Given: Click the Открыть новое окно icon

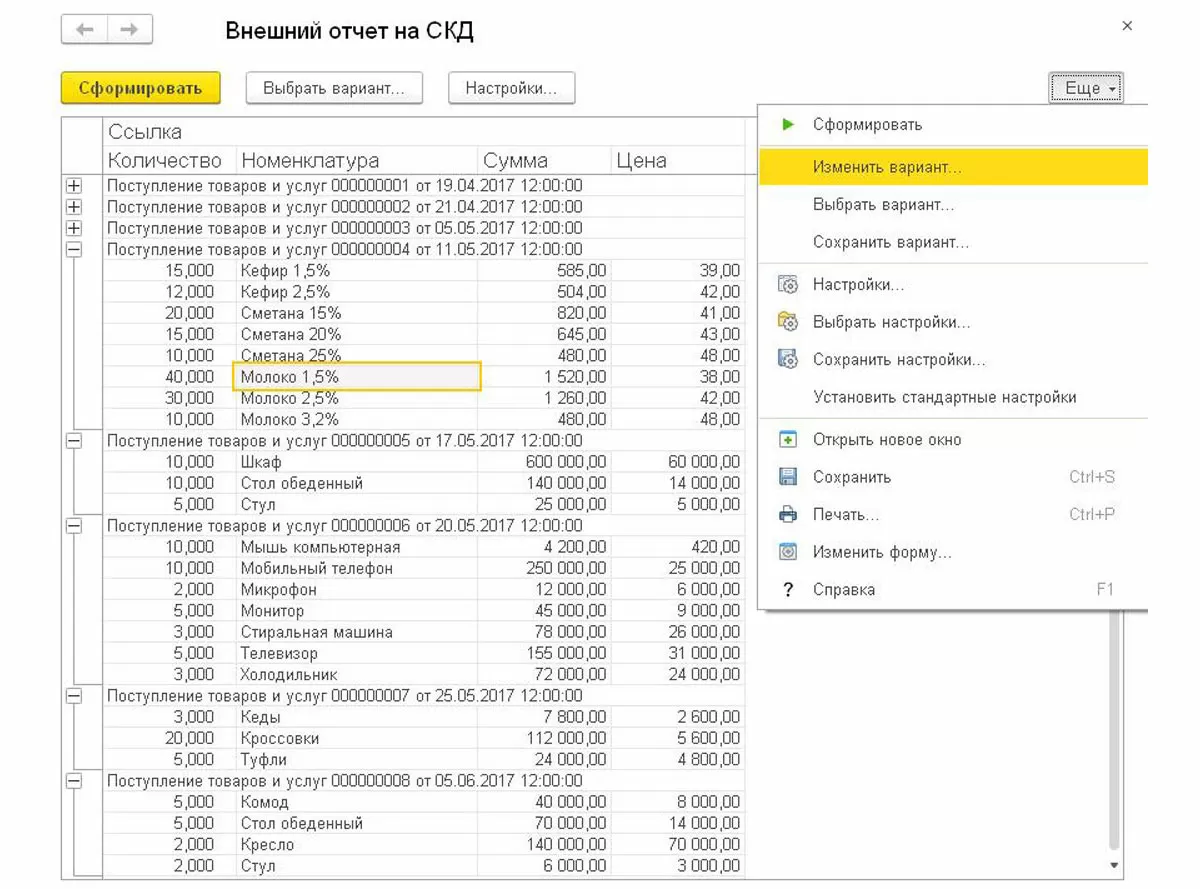Looking at the screenshot, I should pyautogui.click(x=788, y=440).
